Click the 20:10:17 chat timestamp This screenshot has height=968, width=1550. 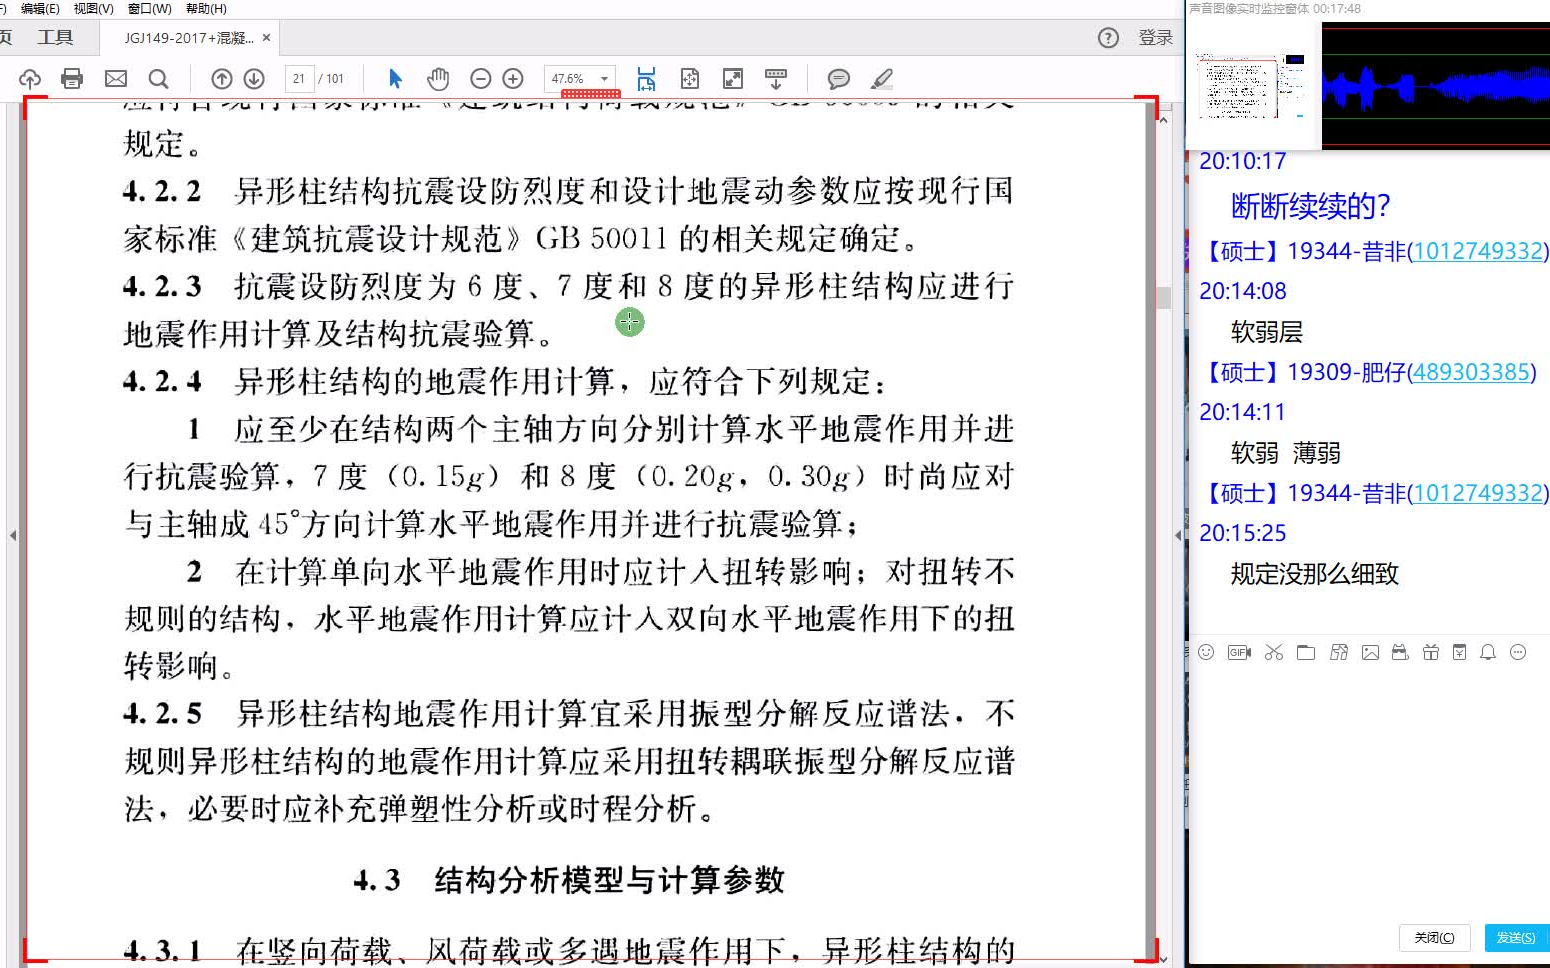(x=1242, y=161)
